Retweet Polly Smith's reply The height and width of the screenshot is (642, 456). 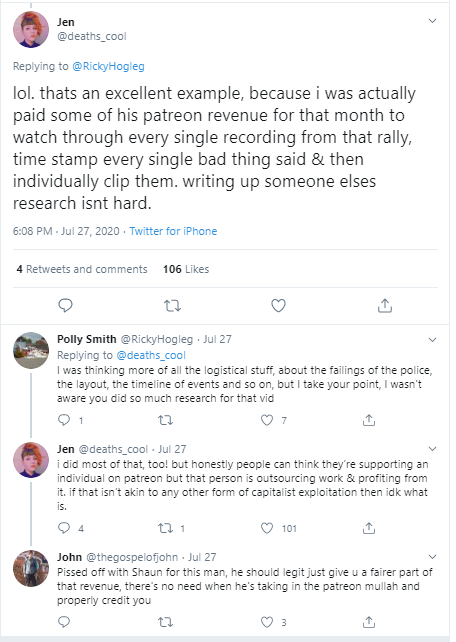(x=165, y=420)
